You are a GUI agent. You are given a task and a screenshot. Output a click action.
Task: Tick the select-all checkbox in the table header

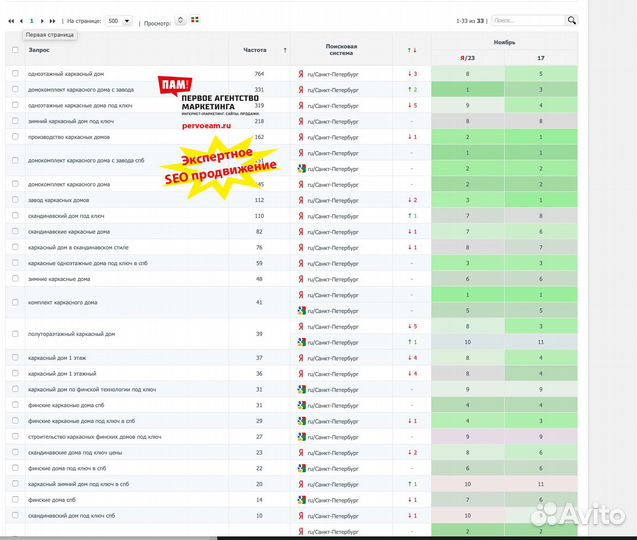15,49
